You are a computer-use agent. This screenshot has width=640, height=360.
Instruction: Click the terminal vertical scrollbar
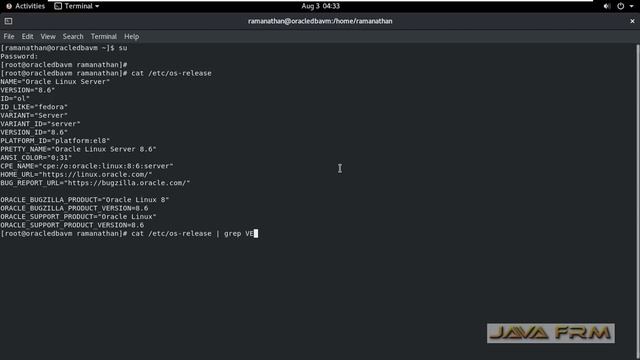click(x=638, y=200)
